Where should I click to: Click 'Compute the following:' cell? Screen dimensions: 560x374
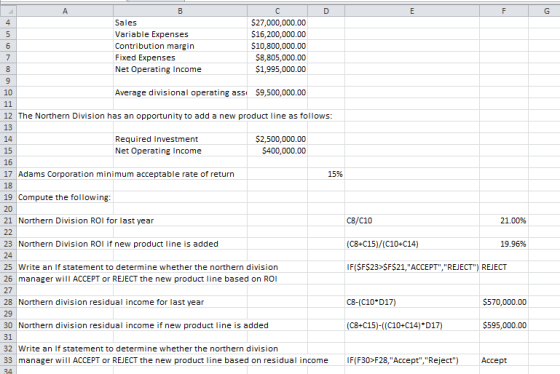coord(64,197)
